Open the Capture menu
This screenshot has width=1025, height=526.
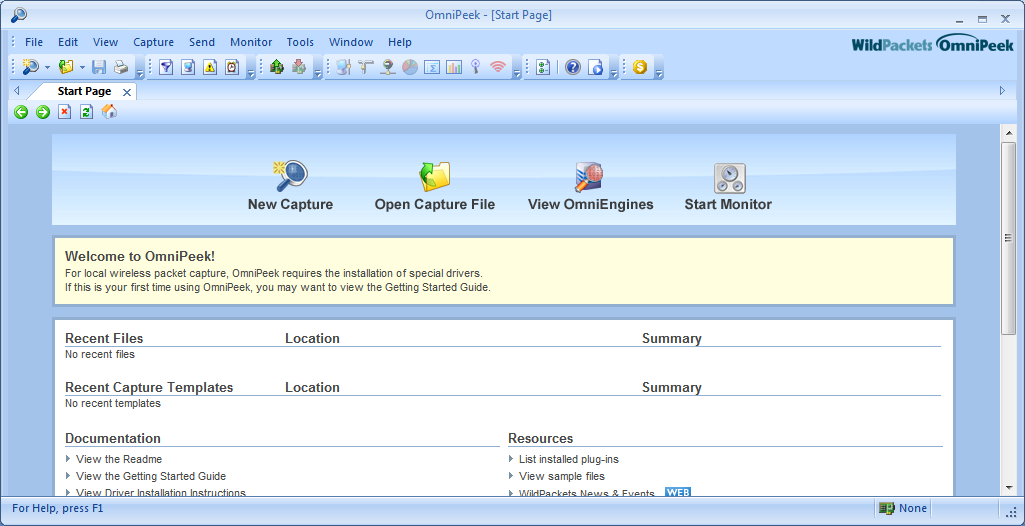(x=153, y=42)
